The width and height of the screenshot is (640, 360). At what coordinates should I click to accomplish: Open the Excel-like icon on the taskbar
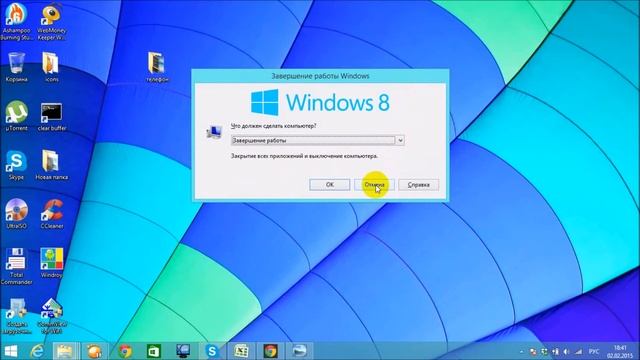click(241, 351)
